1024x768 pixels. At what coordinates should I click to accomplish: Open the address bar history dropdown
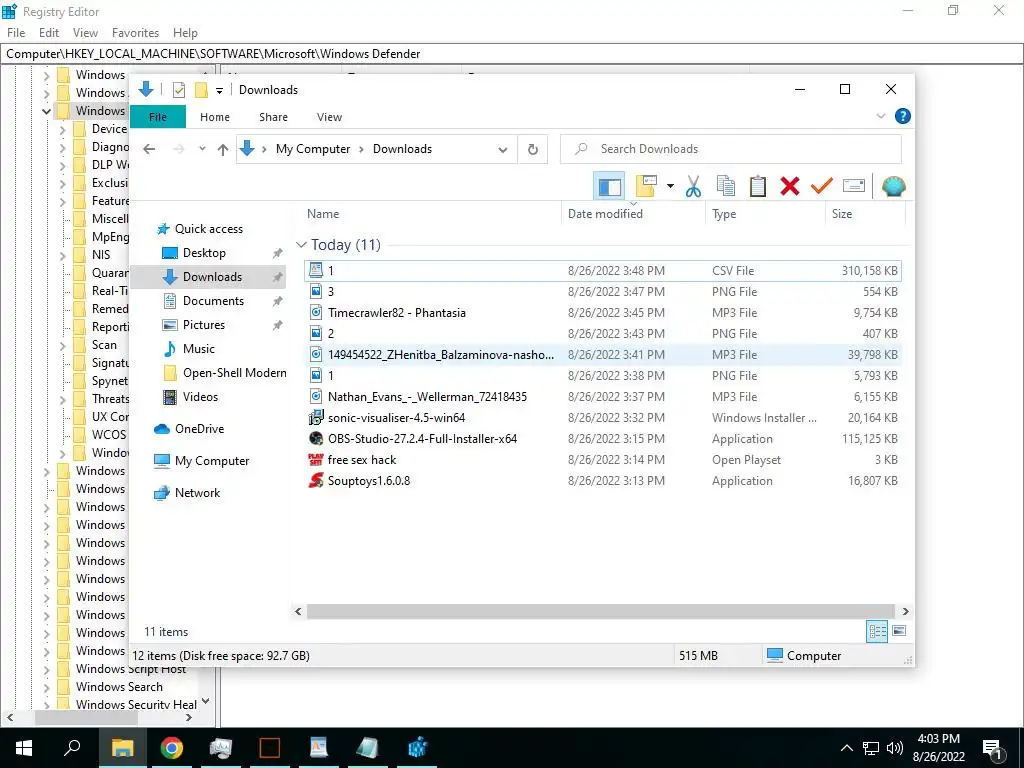[502, 150]
